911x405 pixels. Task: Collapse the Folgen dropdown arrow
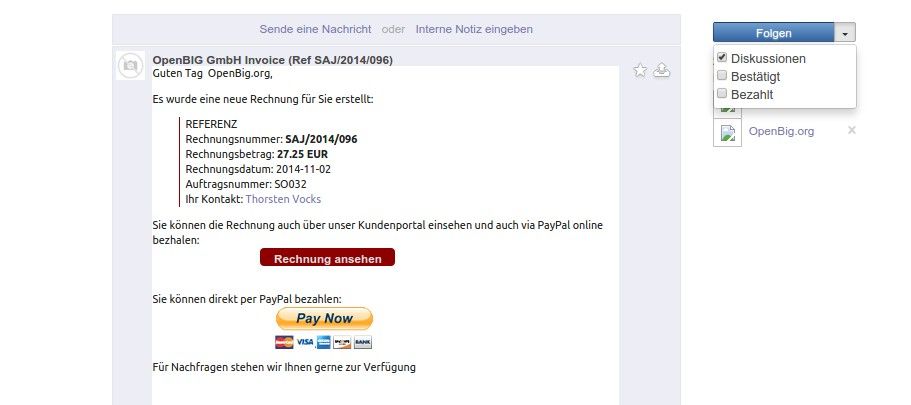[845, 33]
